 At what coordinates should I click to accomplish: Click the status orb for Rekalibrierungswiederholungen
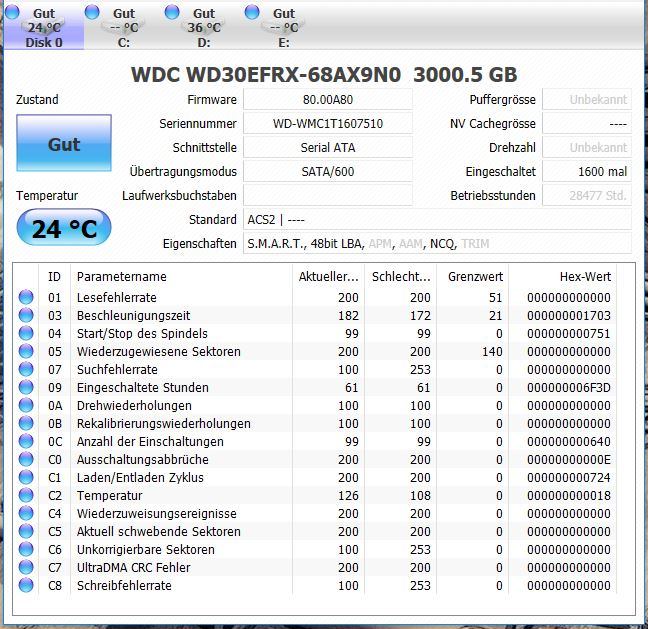point(26,423)
